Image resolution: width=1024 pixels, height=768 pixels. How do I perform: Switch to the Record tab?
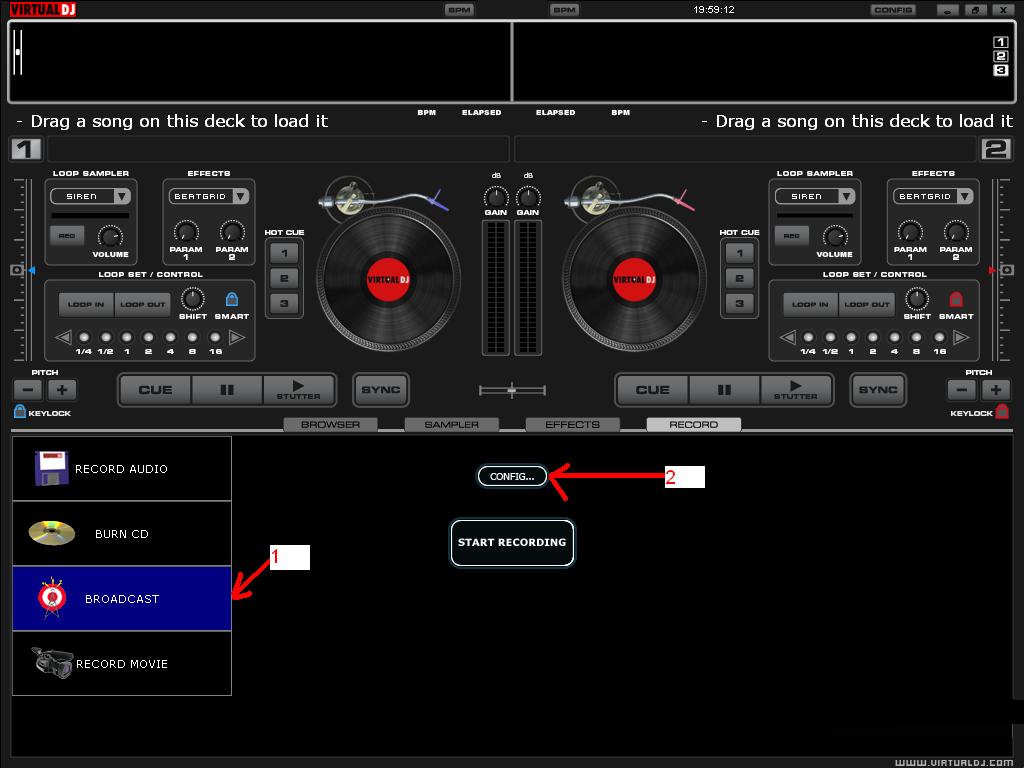click(x=694, y=424)
